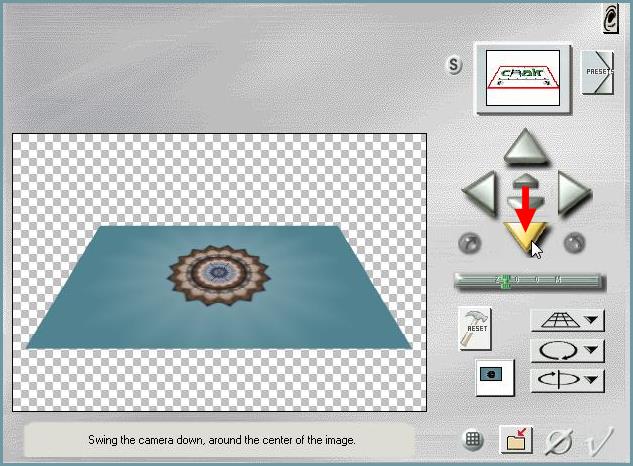The image size is (633, 466).
Task: Confirm with the checkmark OK button
Action: 599,440
